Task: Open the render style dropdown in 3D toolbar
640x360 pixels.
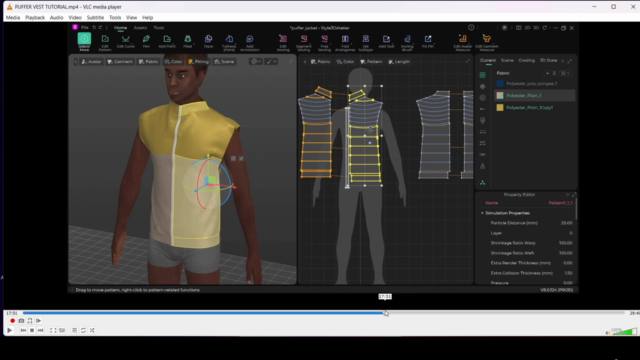Action: (256, 62)
